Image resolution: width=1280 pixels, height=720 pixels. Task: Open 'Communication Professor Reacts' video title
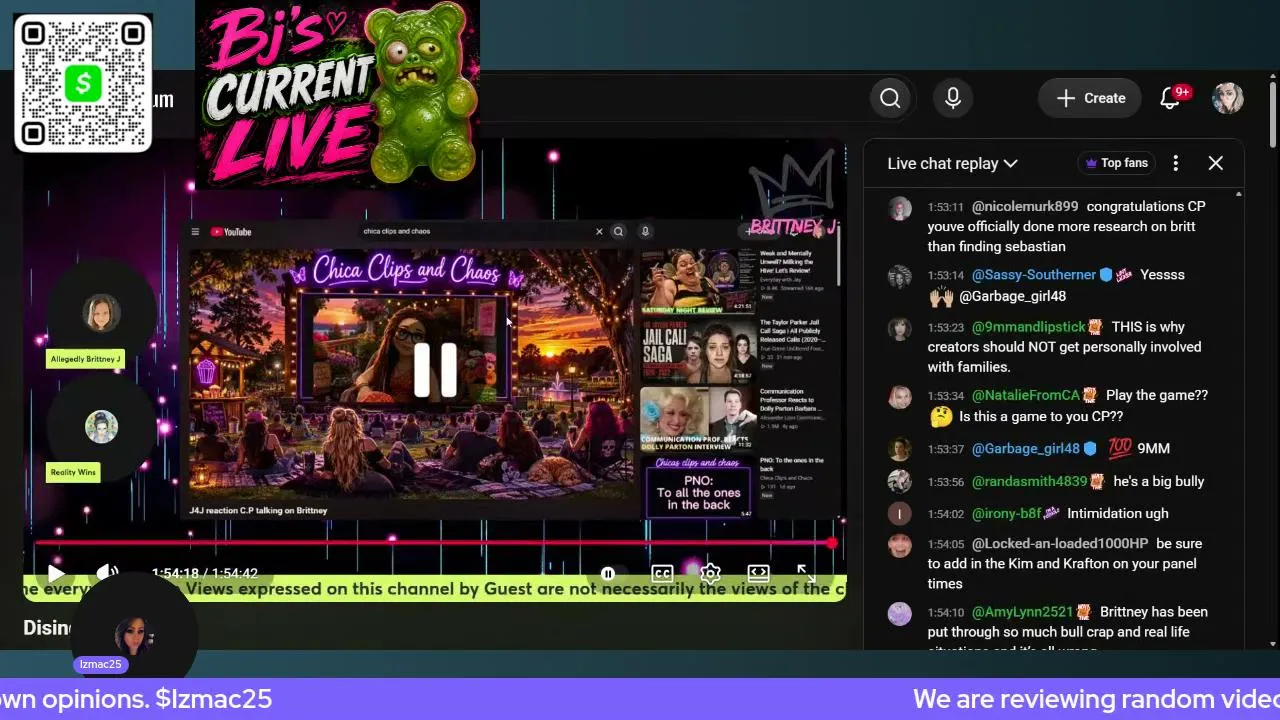[792, 398]
